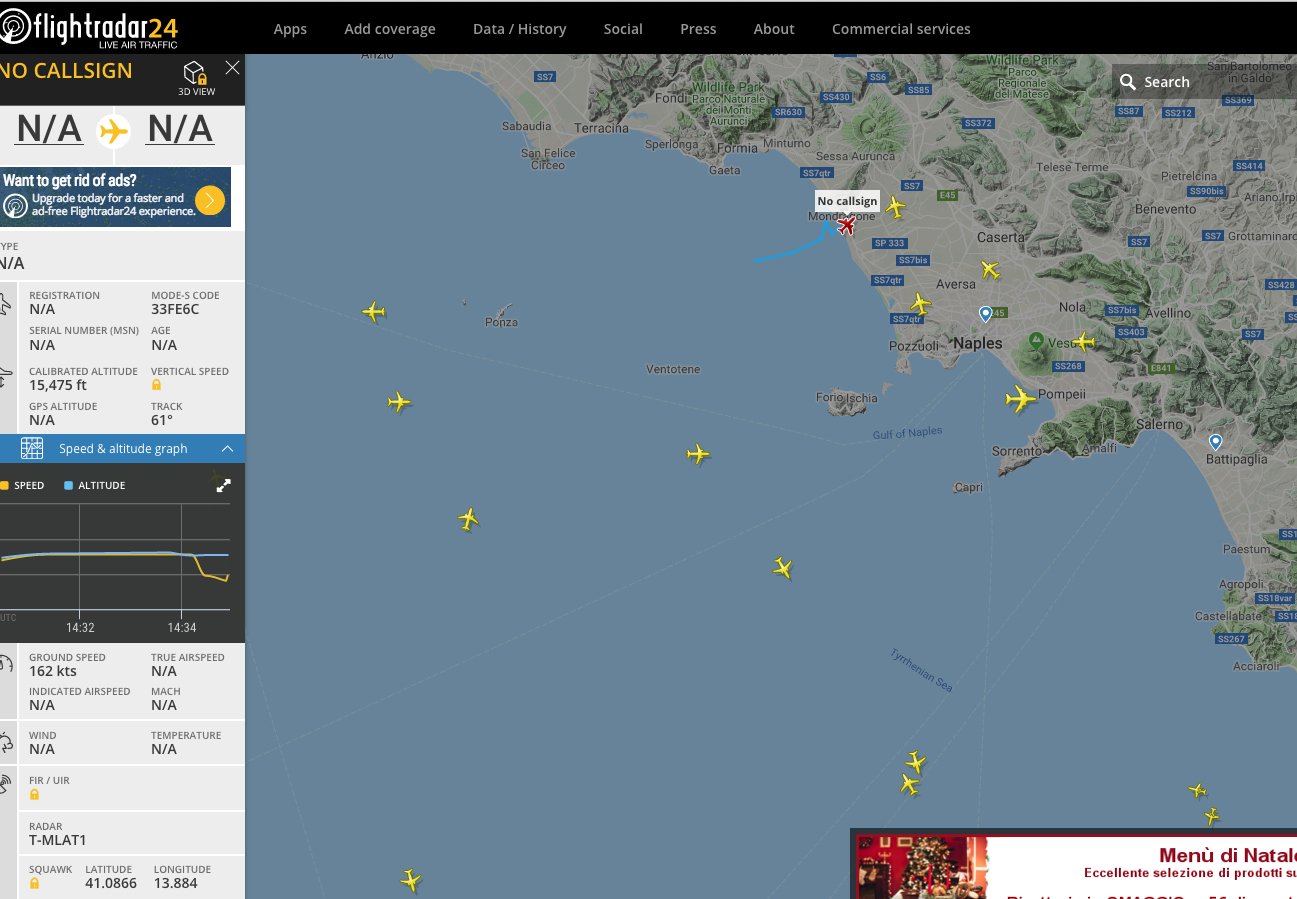Viewport: 1297px width, 899px height.
Task: Open the Commercial services menu
Action: (901, 29)
